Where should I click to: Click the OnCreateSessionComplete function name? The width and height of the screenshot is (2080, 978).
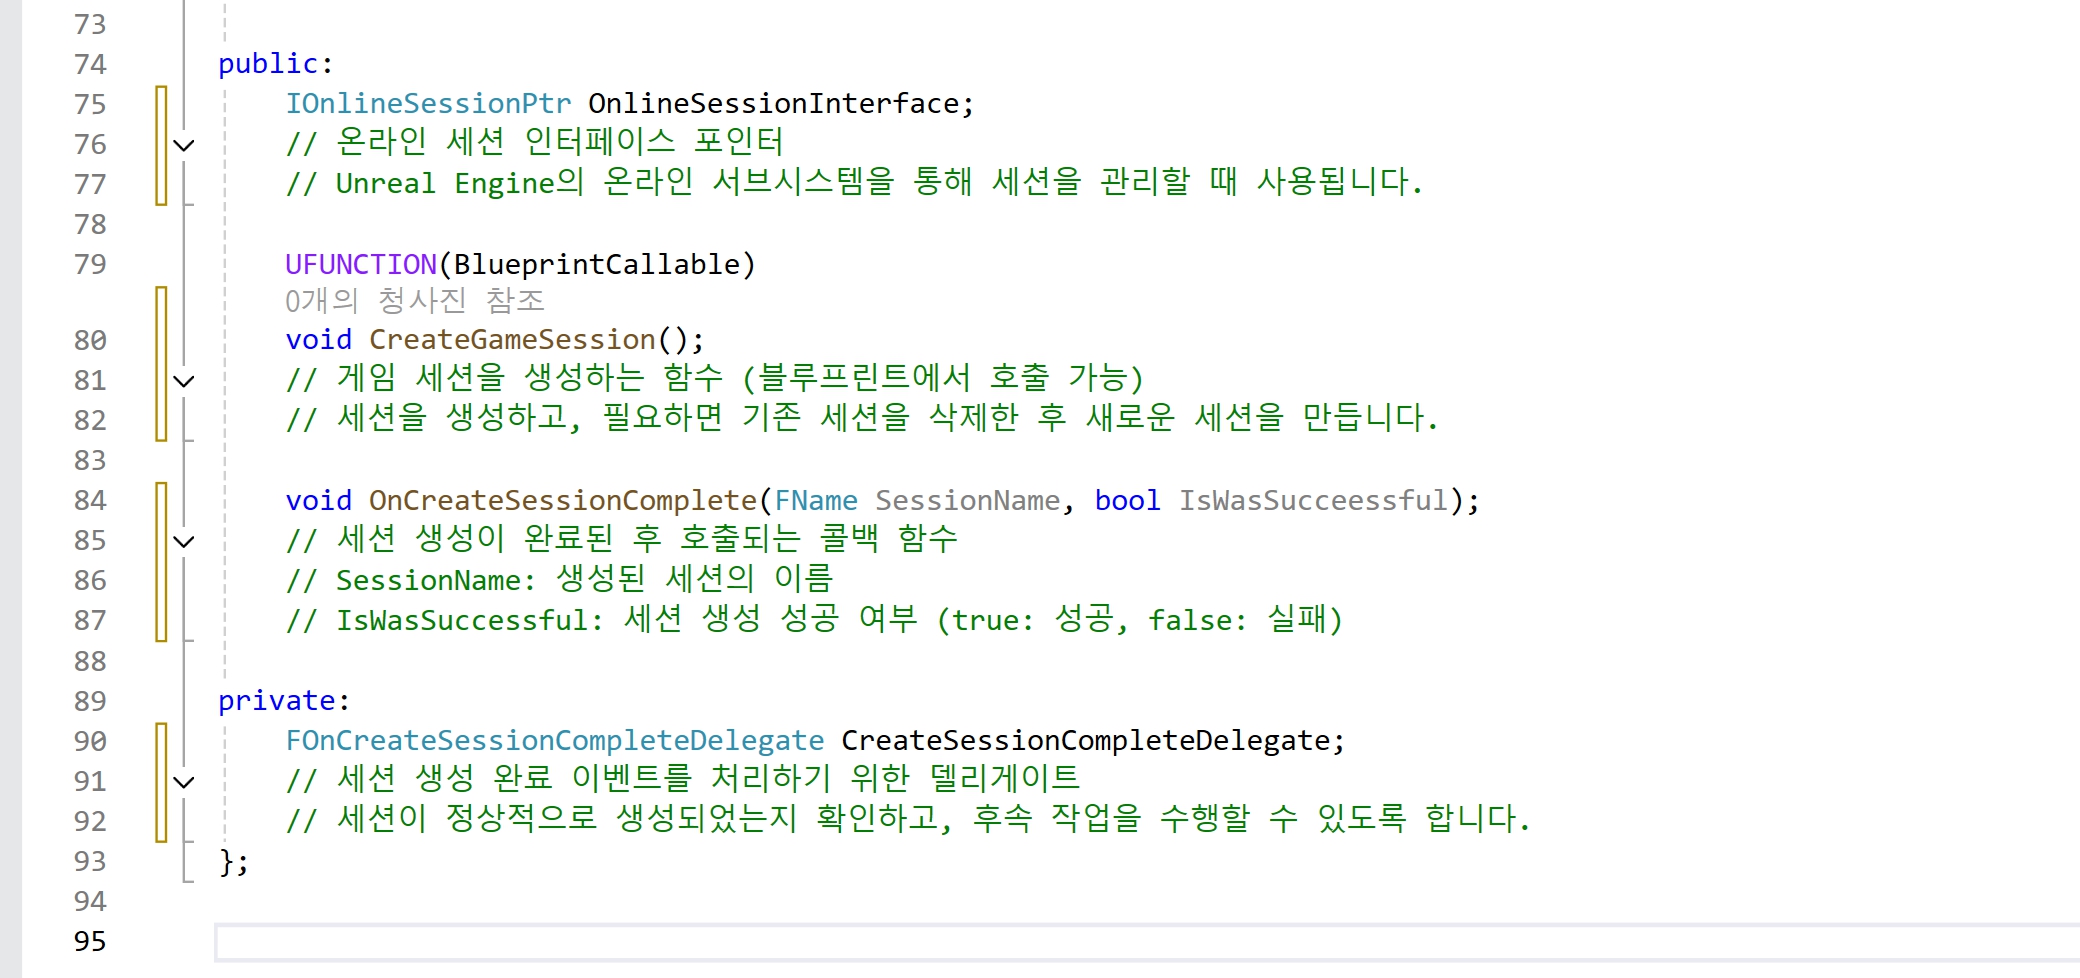[x=563, y=500]
